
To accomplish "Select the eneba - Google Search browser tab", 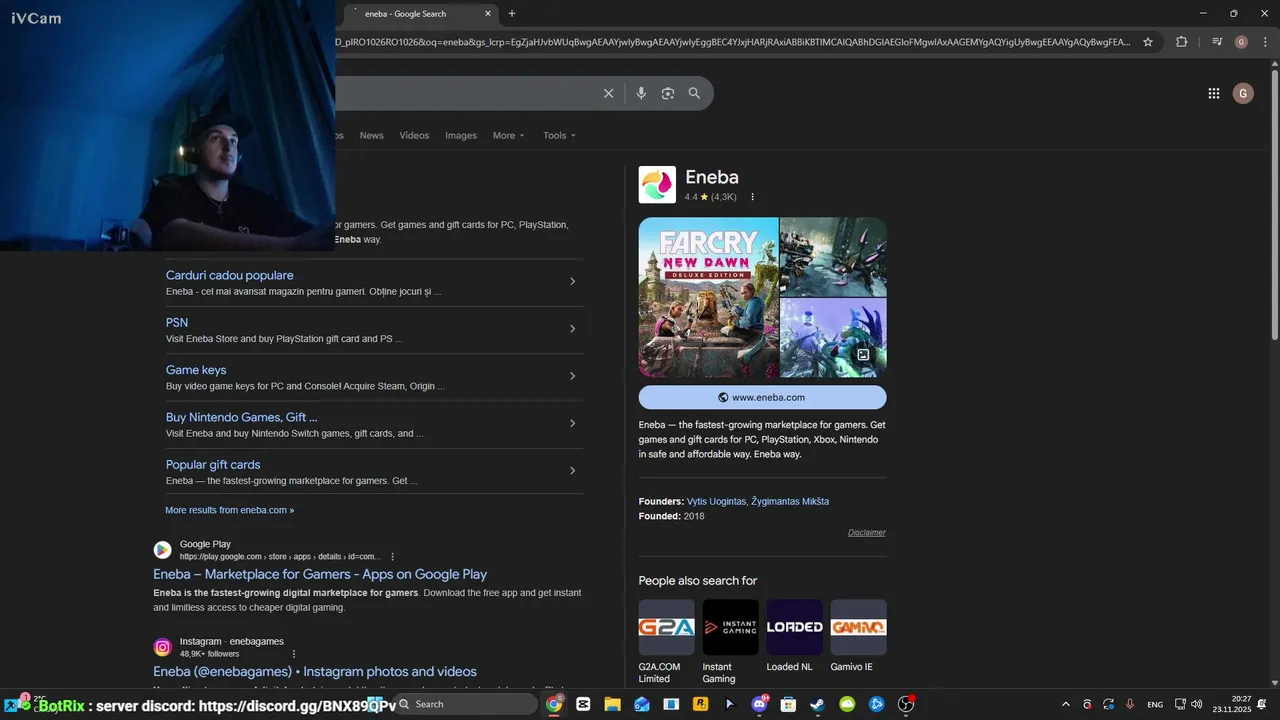I will click(420, 14).
